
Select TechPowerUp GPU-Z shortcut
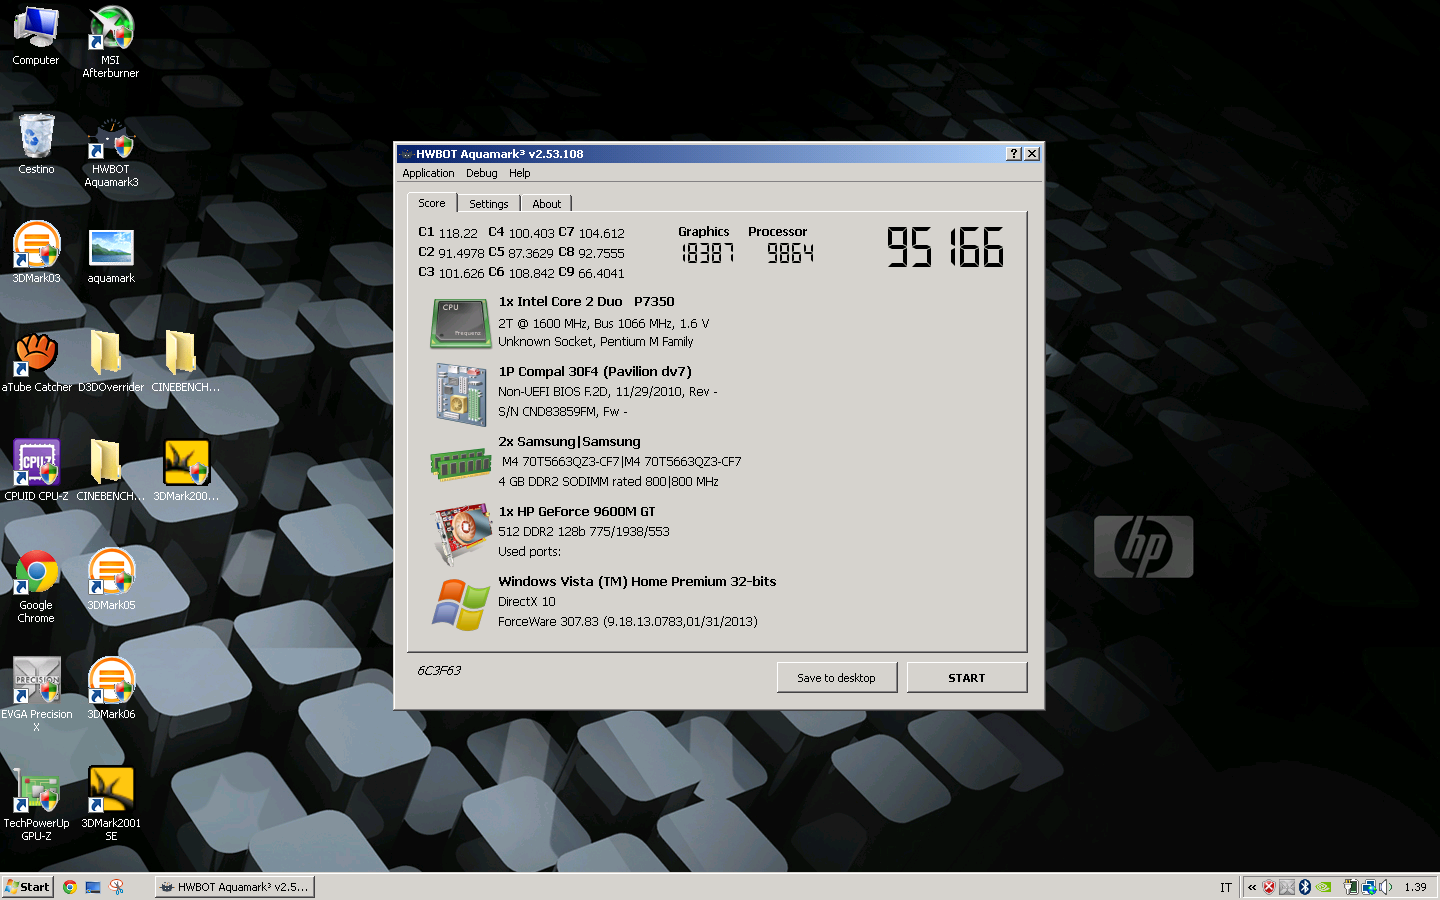36,804
